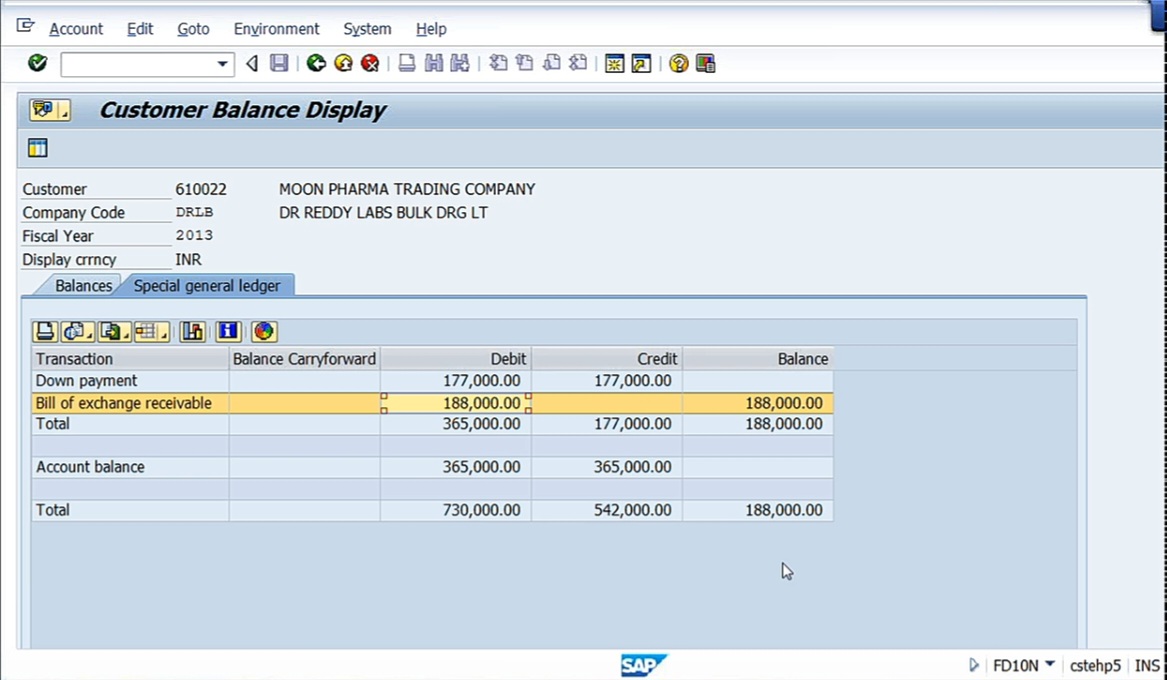Open the Environment menu
Screen dimensions: 1167x680
coord(276,29)
